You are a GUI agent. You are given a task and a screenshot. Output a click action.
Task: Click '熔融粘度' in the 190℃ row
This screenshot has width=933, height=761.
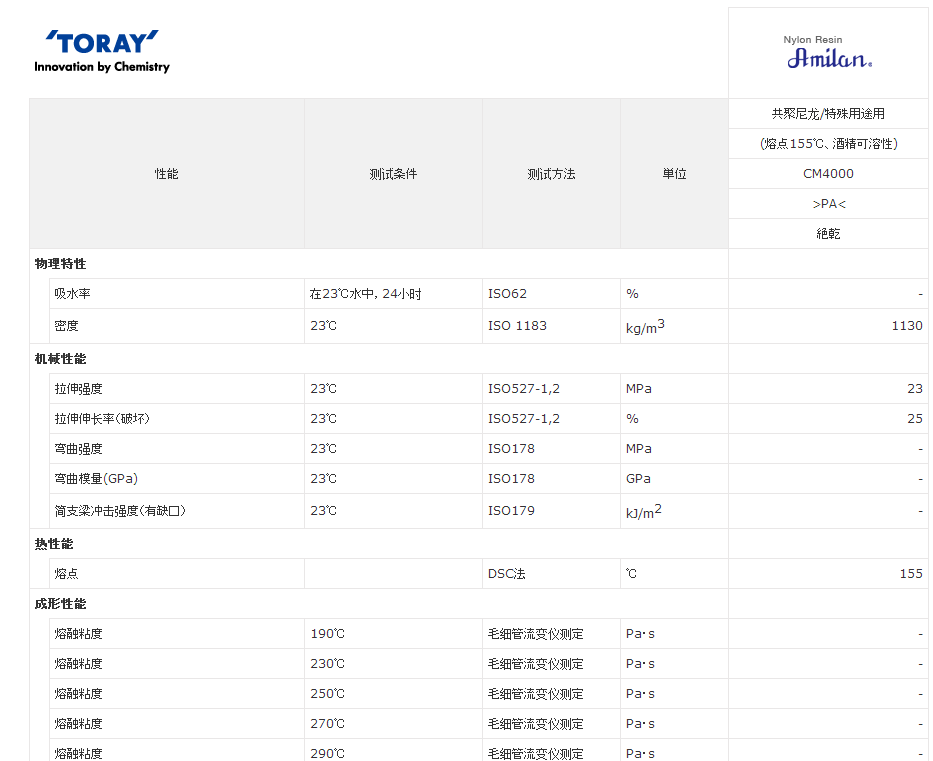pyautogui.click(x=79, y=634)
